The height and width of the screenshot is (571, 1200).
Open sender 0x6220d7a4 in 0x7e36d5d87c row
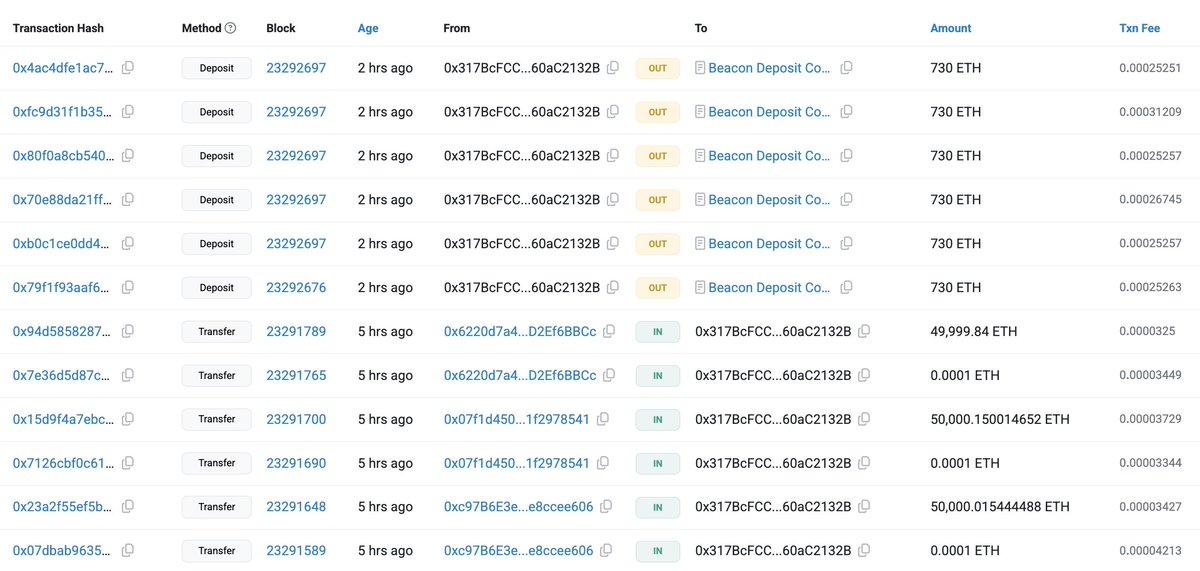pyautogui.click(x=520, y=375)
